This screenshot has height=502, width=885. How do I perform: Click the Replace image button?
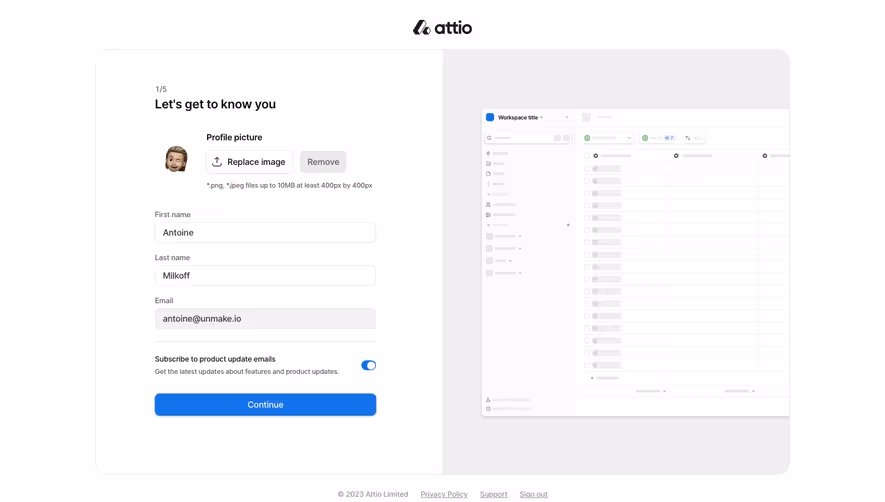click(x=249, y=162)
